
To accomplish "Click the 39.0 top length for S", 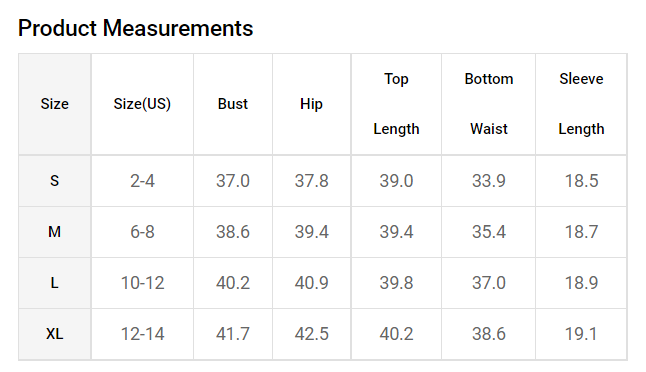I will tap(396, 181).
